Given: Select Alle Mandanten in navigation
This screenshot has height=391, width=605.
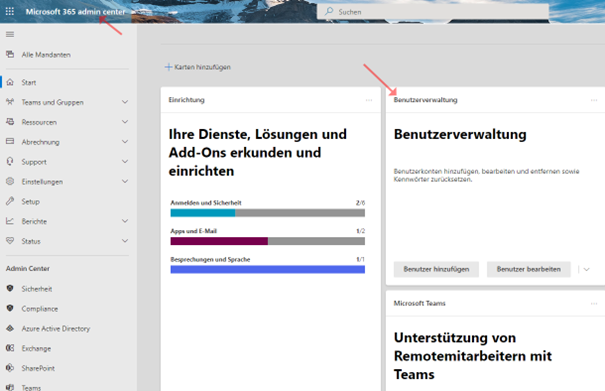Looking at the screenshot, I should 46,55.
